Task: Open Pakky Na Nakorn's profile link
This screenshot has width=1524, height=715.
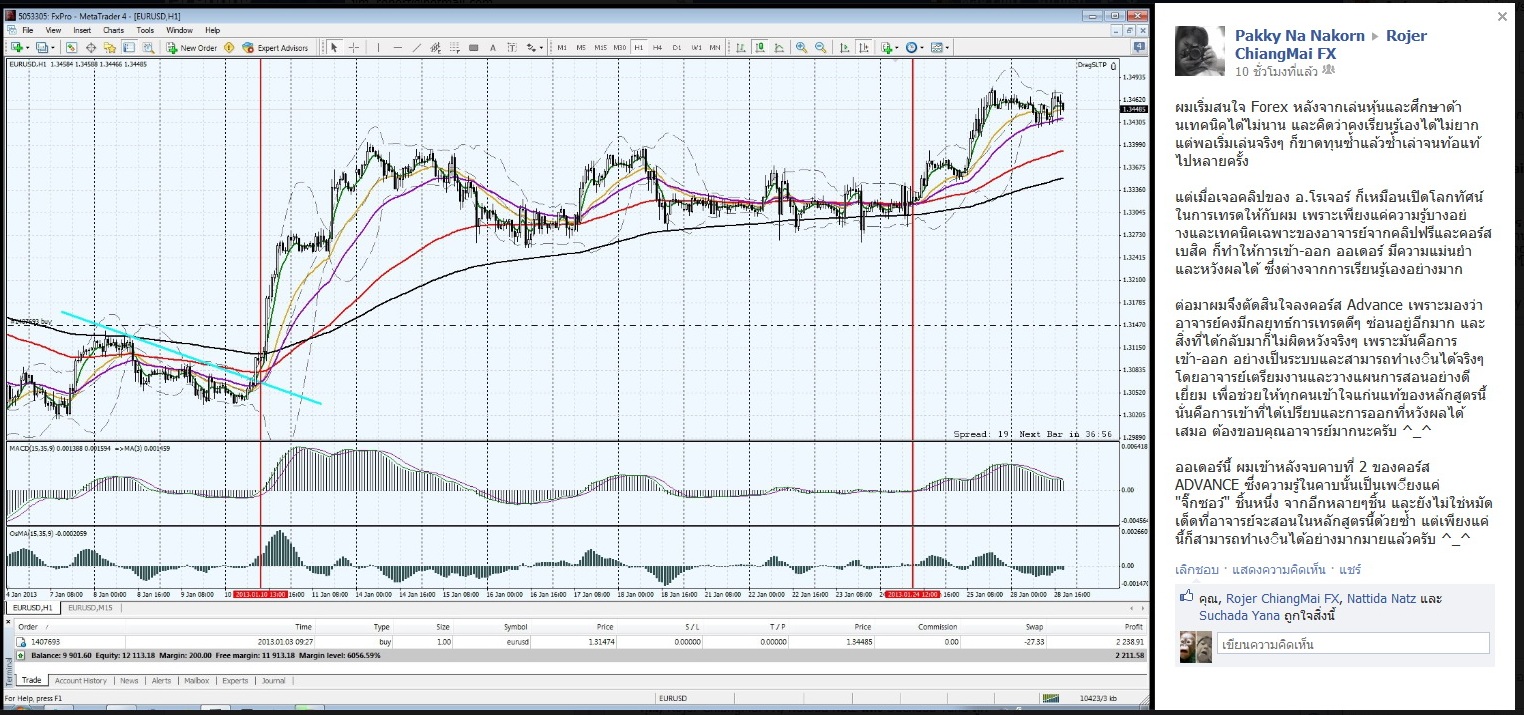Action: (x=1299, y=36)
